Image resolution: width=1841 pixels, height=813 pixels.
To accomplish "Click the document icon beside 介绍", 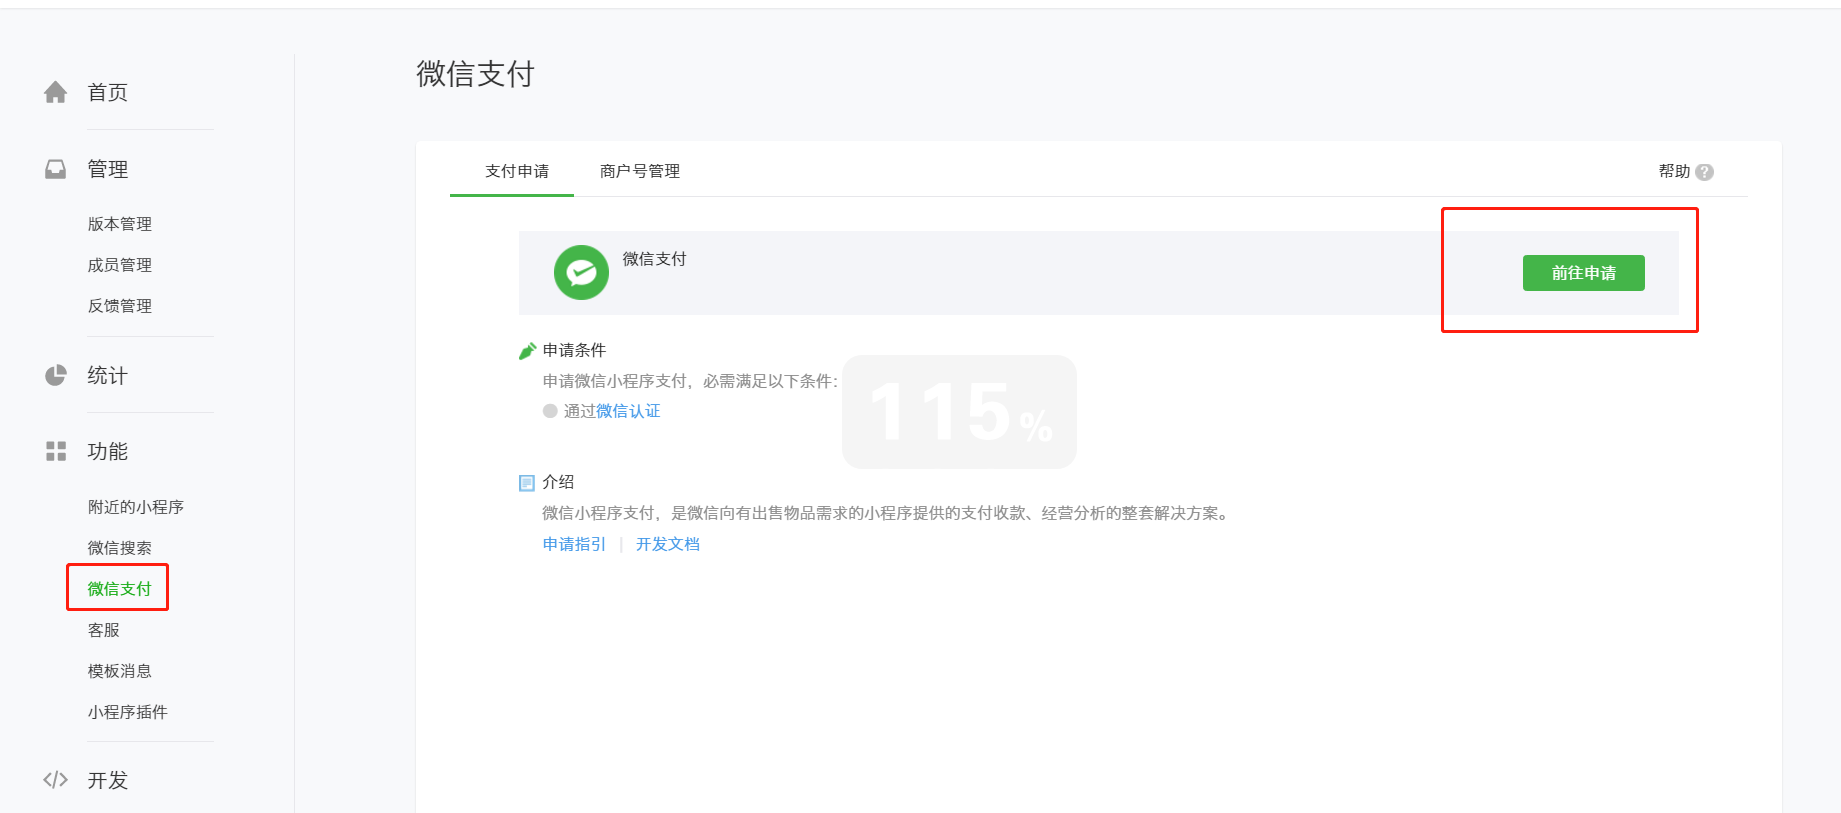I will coord(527,483).
